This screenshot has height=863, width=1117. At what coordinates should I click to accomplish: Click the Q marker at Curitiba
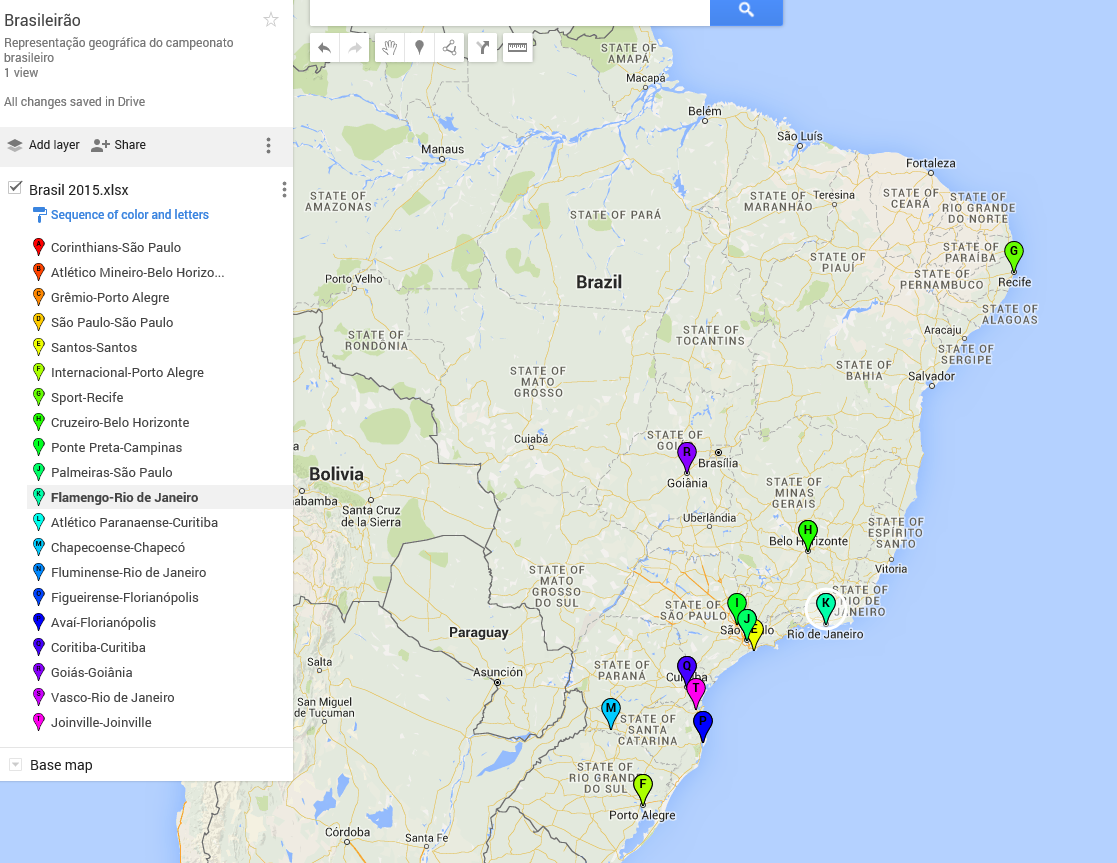pyautogui.click(x=686, y=666)
